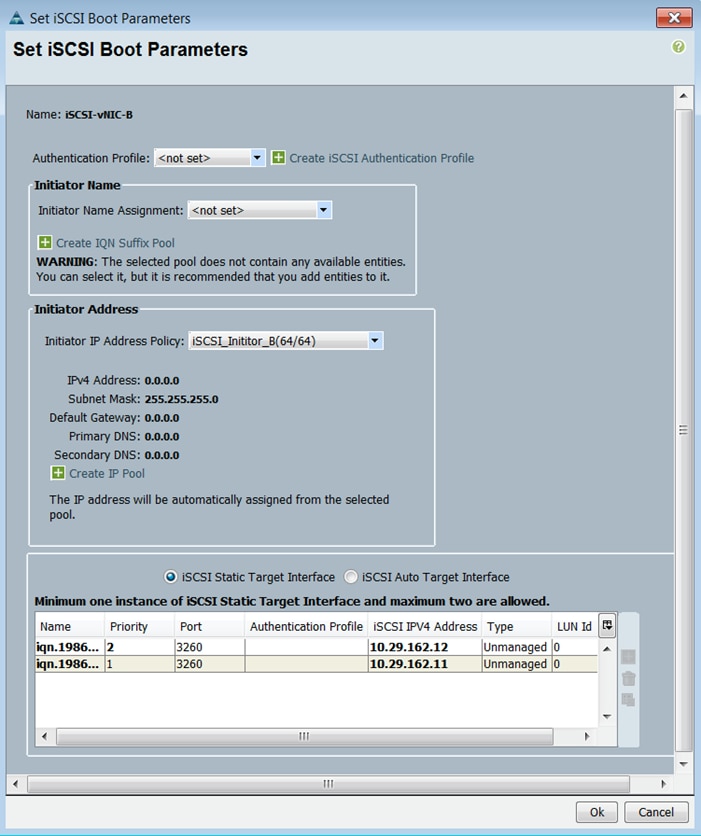Click the modify icon below the trash
This screenshot has width=701, height=836.
(629, 700)
